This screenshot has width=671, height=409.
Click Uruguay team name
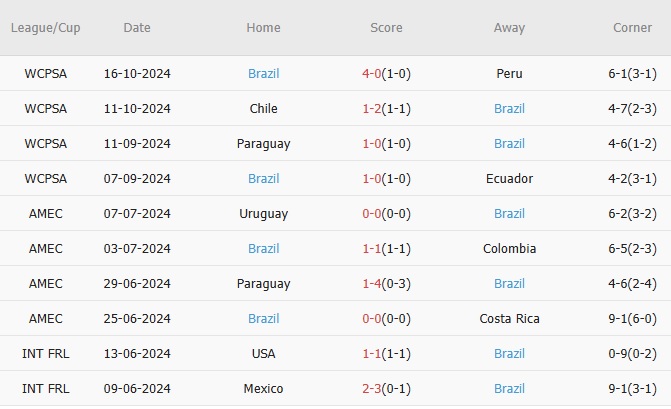pyautogui.click(x=264, y=214)
